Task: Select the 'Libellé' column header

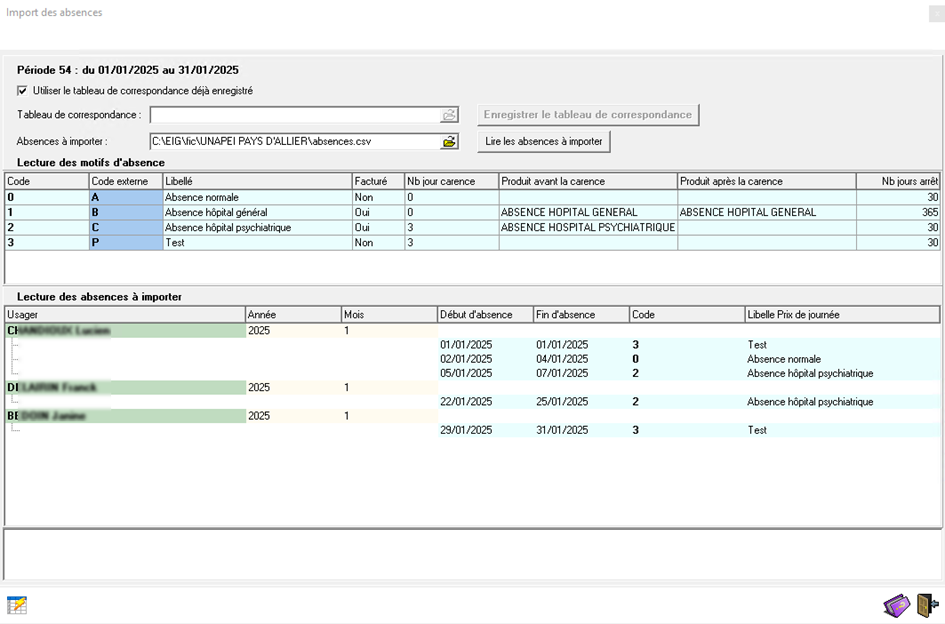Action: (x=257, y=181)
